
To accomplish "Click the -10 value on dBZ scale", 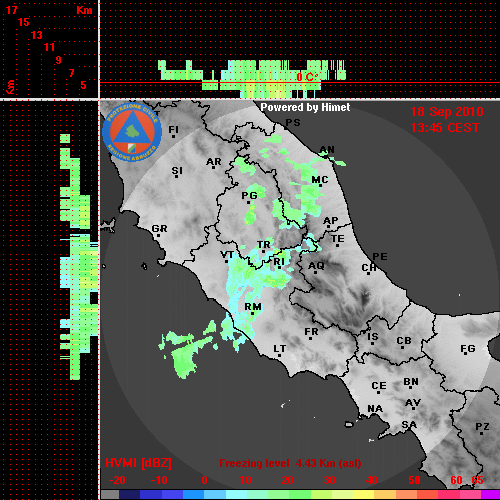I will pos(159,480).
